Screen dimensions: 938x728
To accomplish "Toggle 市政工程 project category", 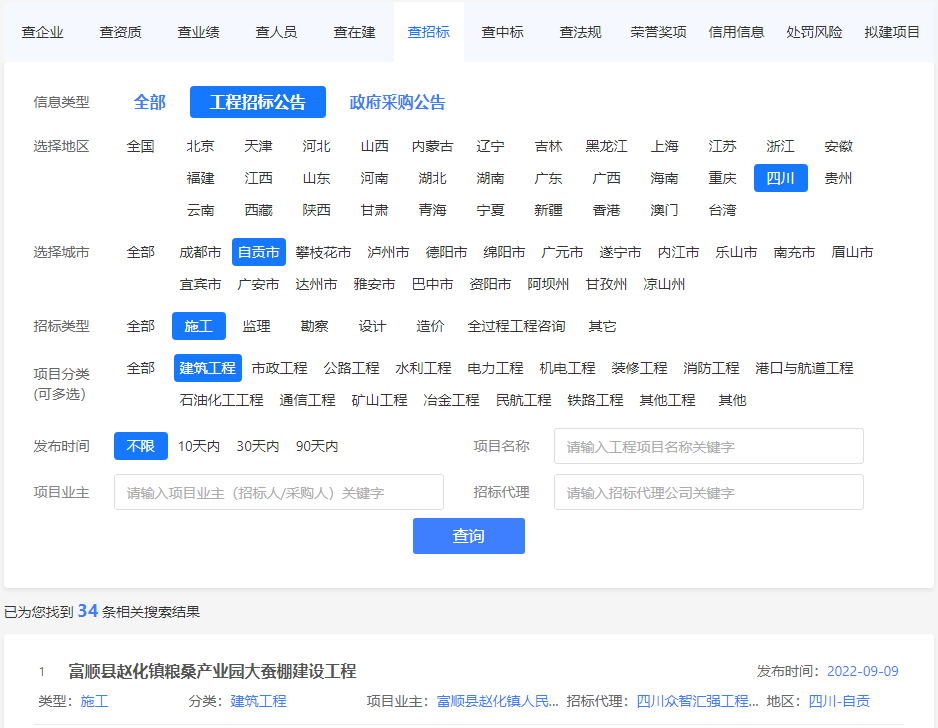I will (280, 368).
